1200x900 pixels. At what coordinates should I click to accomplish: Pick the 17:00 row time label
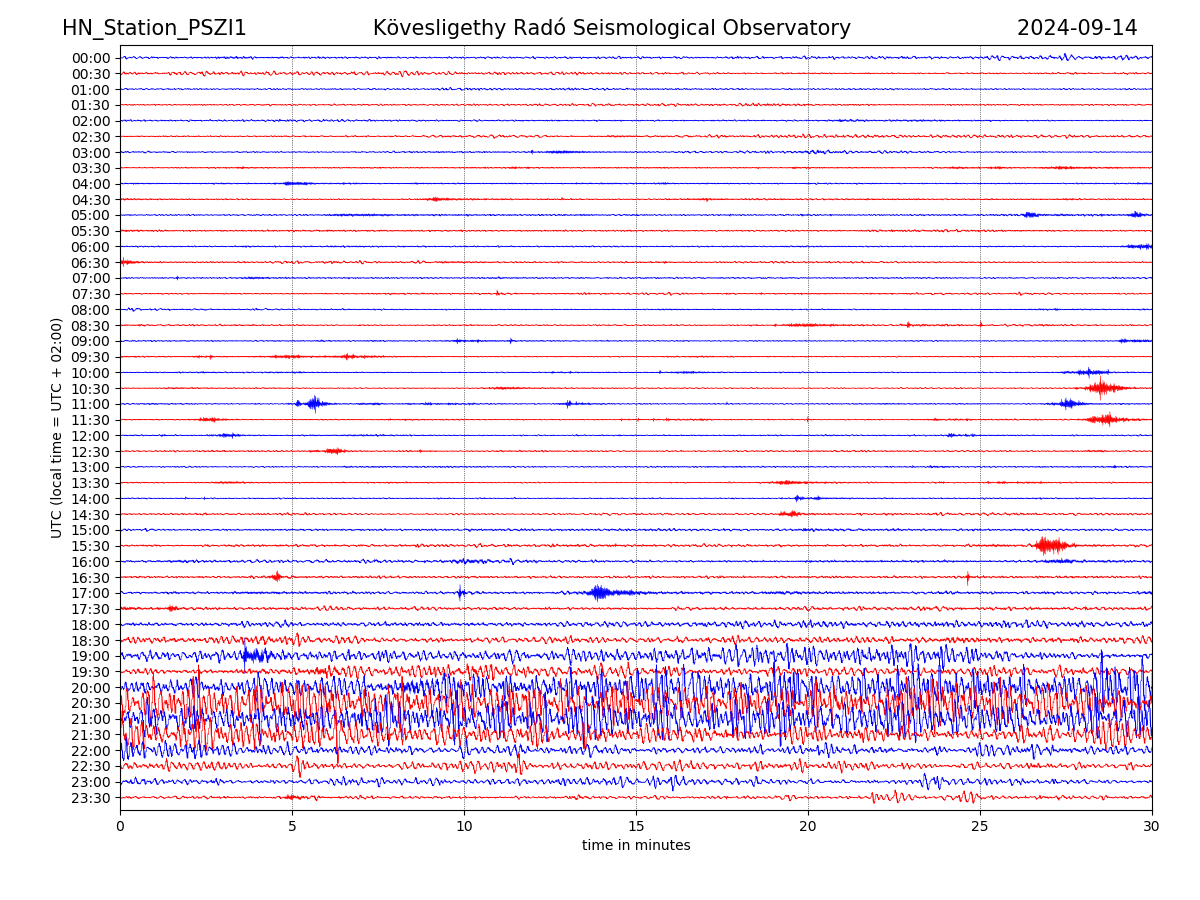[91, 593]
